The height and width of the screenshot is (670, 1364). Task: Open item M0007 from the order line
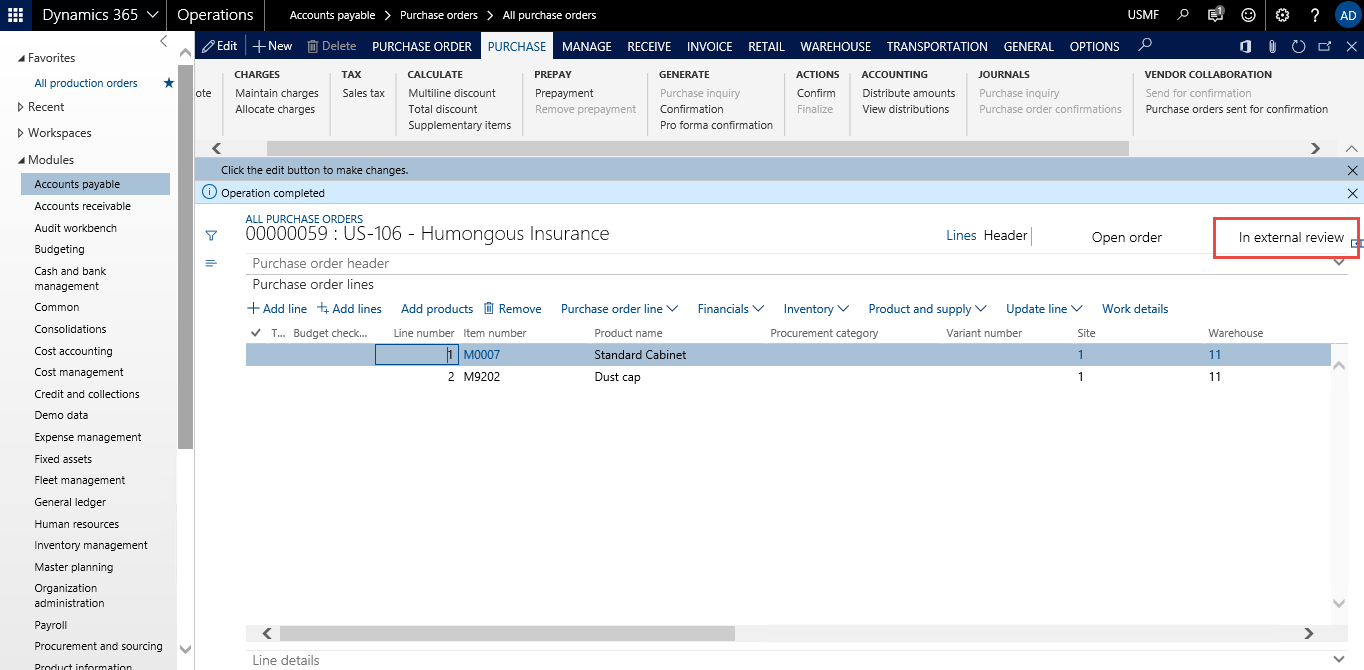(x=481, y=354)
